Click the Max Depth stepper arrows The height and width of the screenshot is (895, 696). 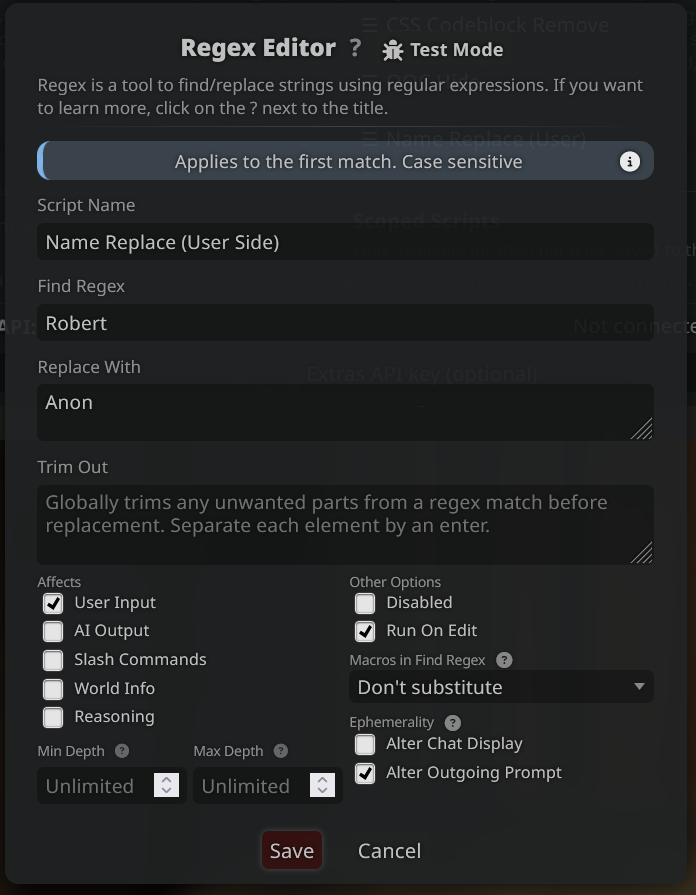point(322,785)
